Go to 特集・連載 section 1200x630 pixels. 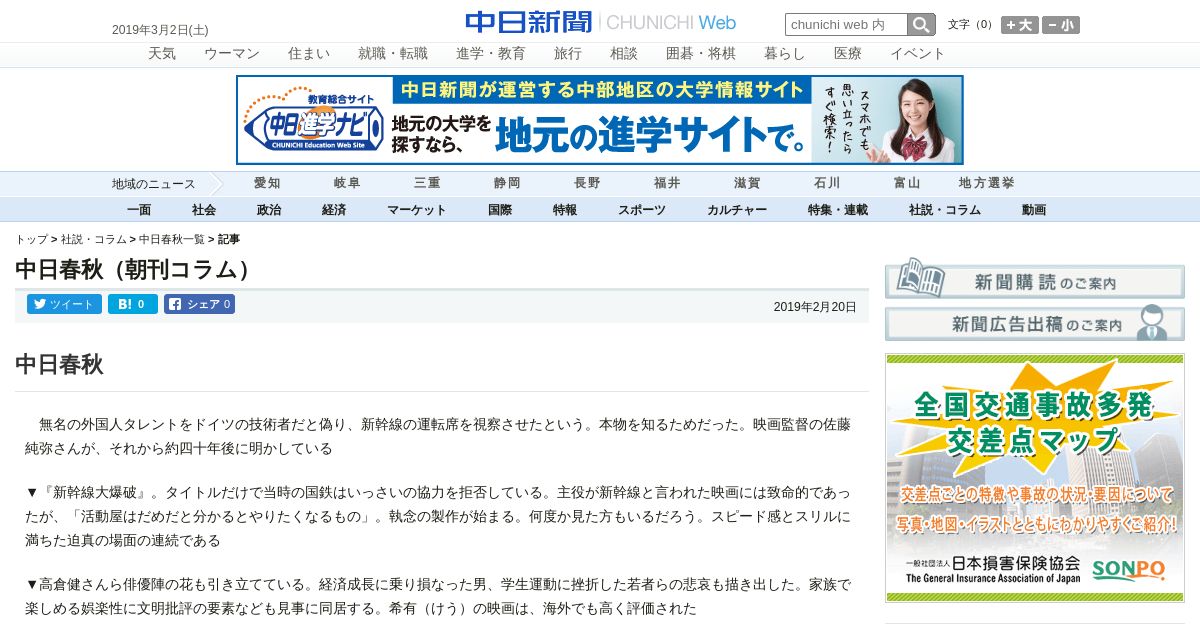pos(838,210)
